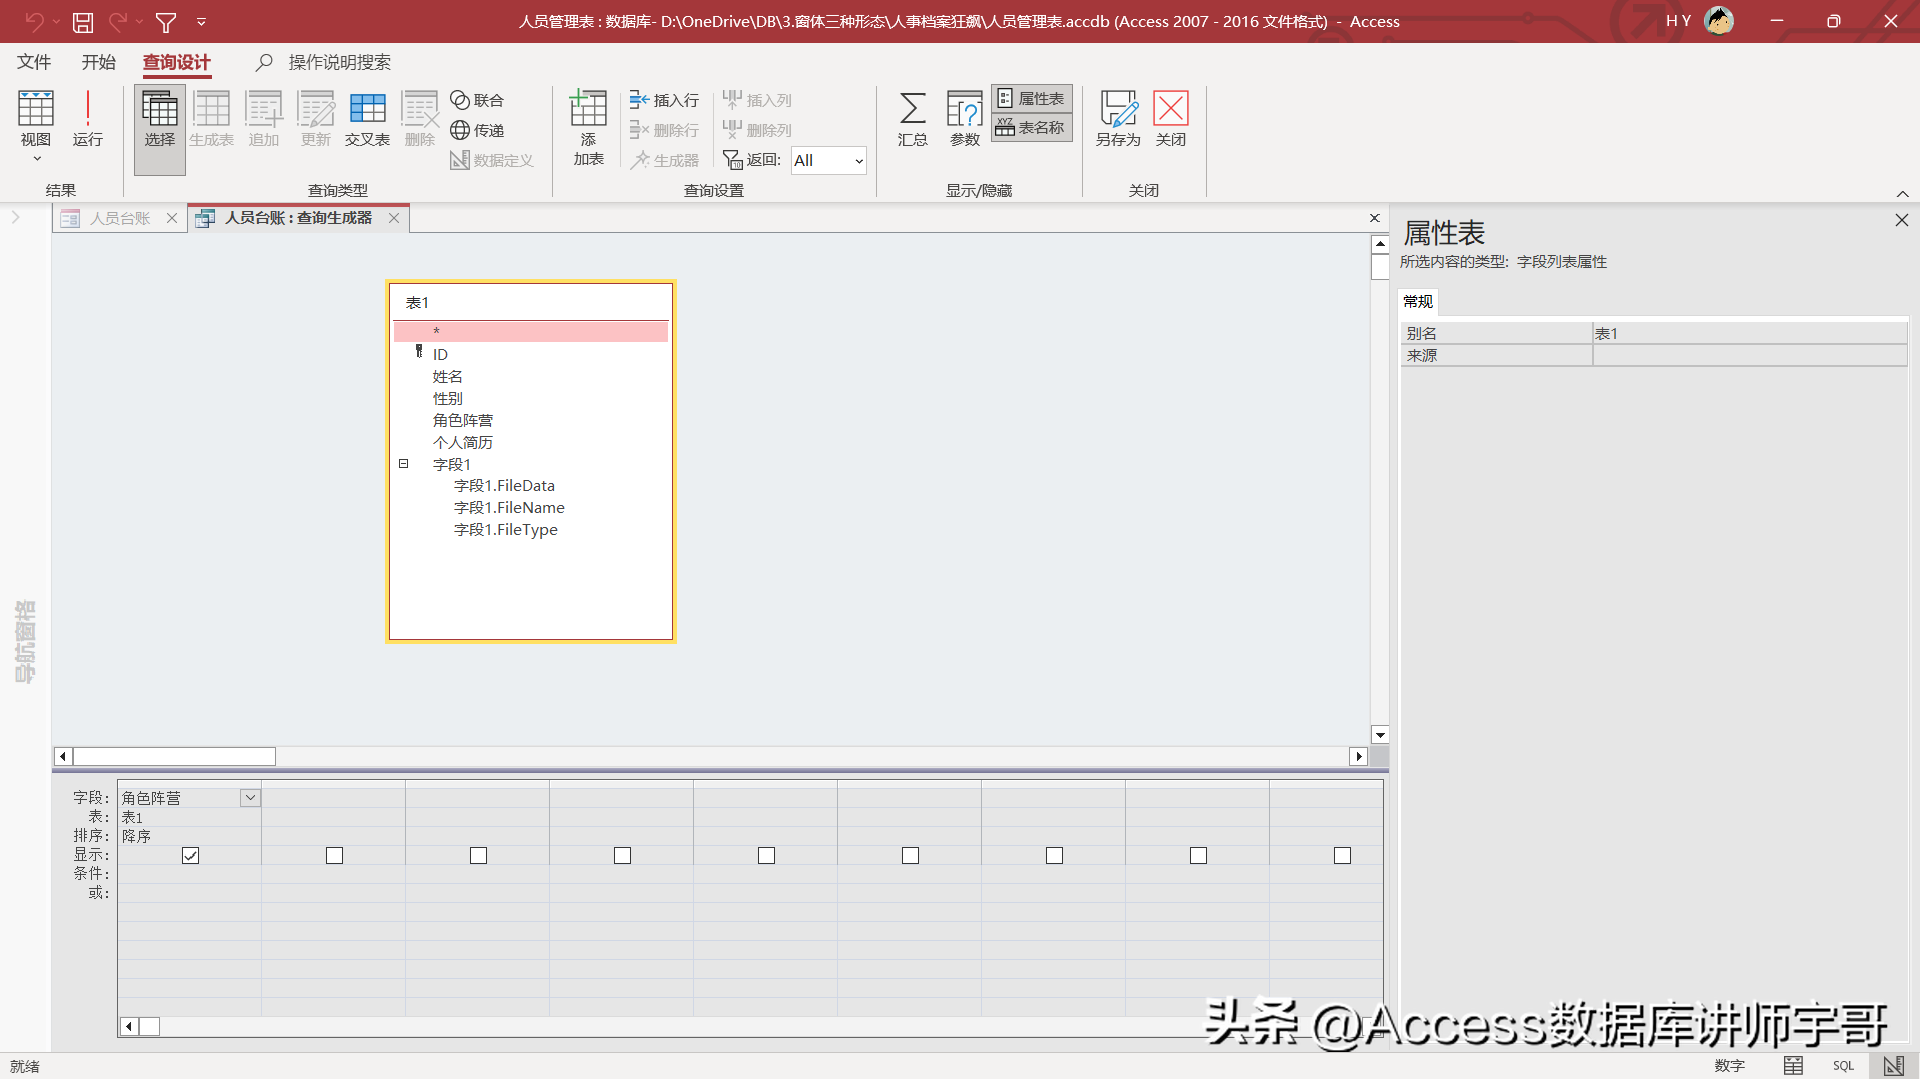Viewport: 1920px width, 1080px height.
Task: Switch to SQL view in status bar
Action: 1843,1066
